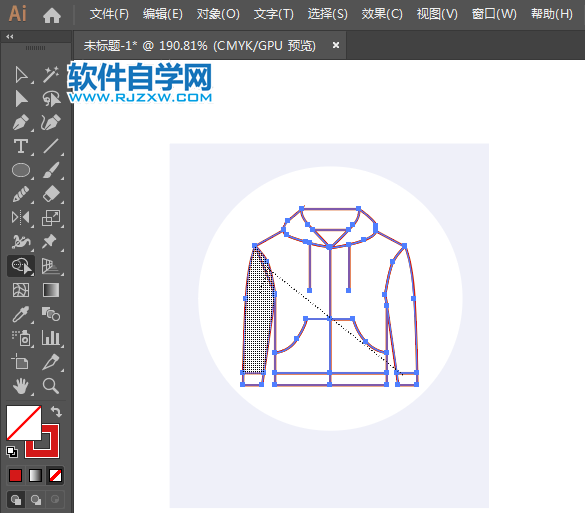This screenshot has height=513, width=585.
Task: Select the Mesh tool
Action: [x=21, y=290]
